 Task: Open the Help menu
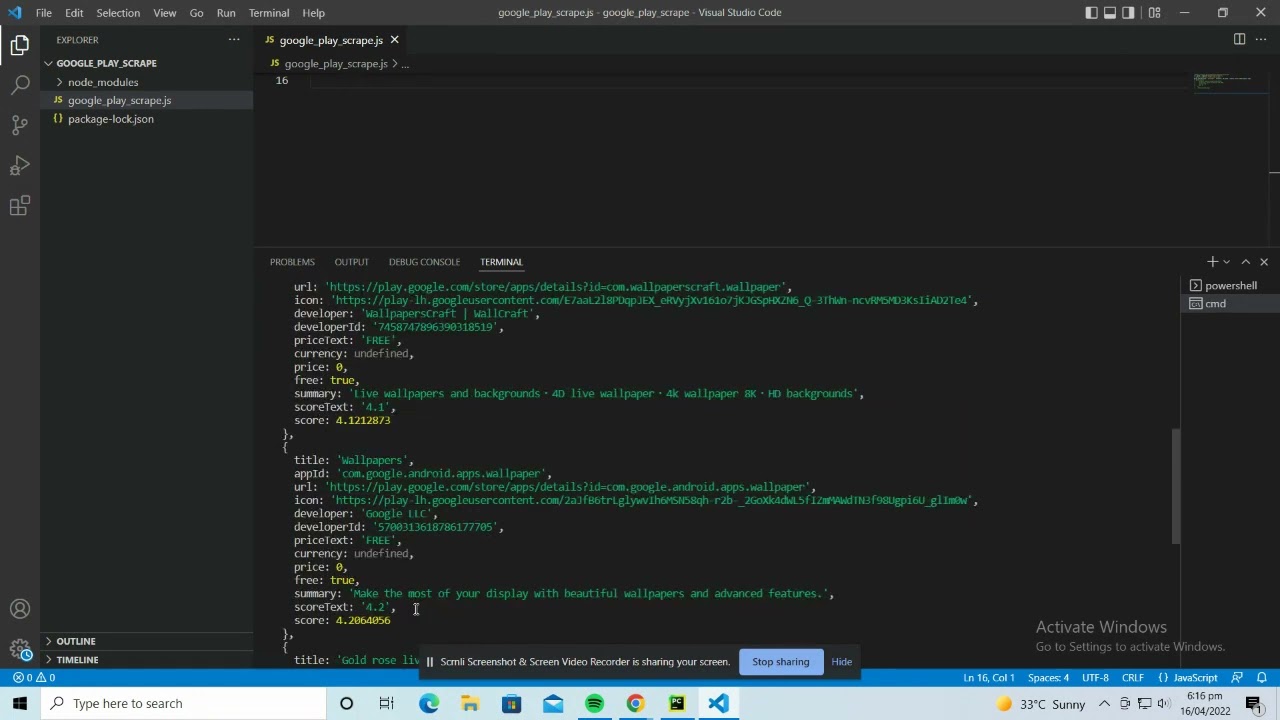(313, 13)
